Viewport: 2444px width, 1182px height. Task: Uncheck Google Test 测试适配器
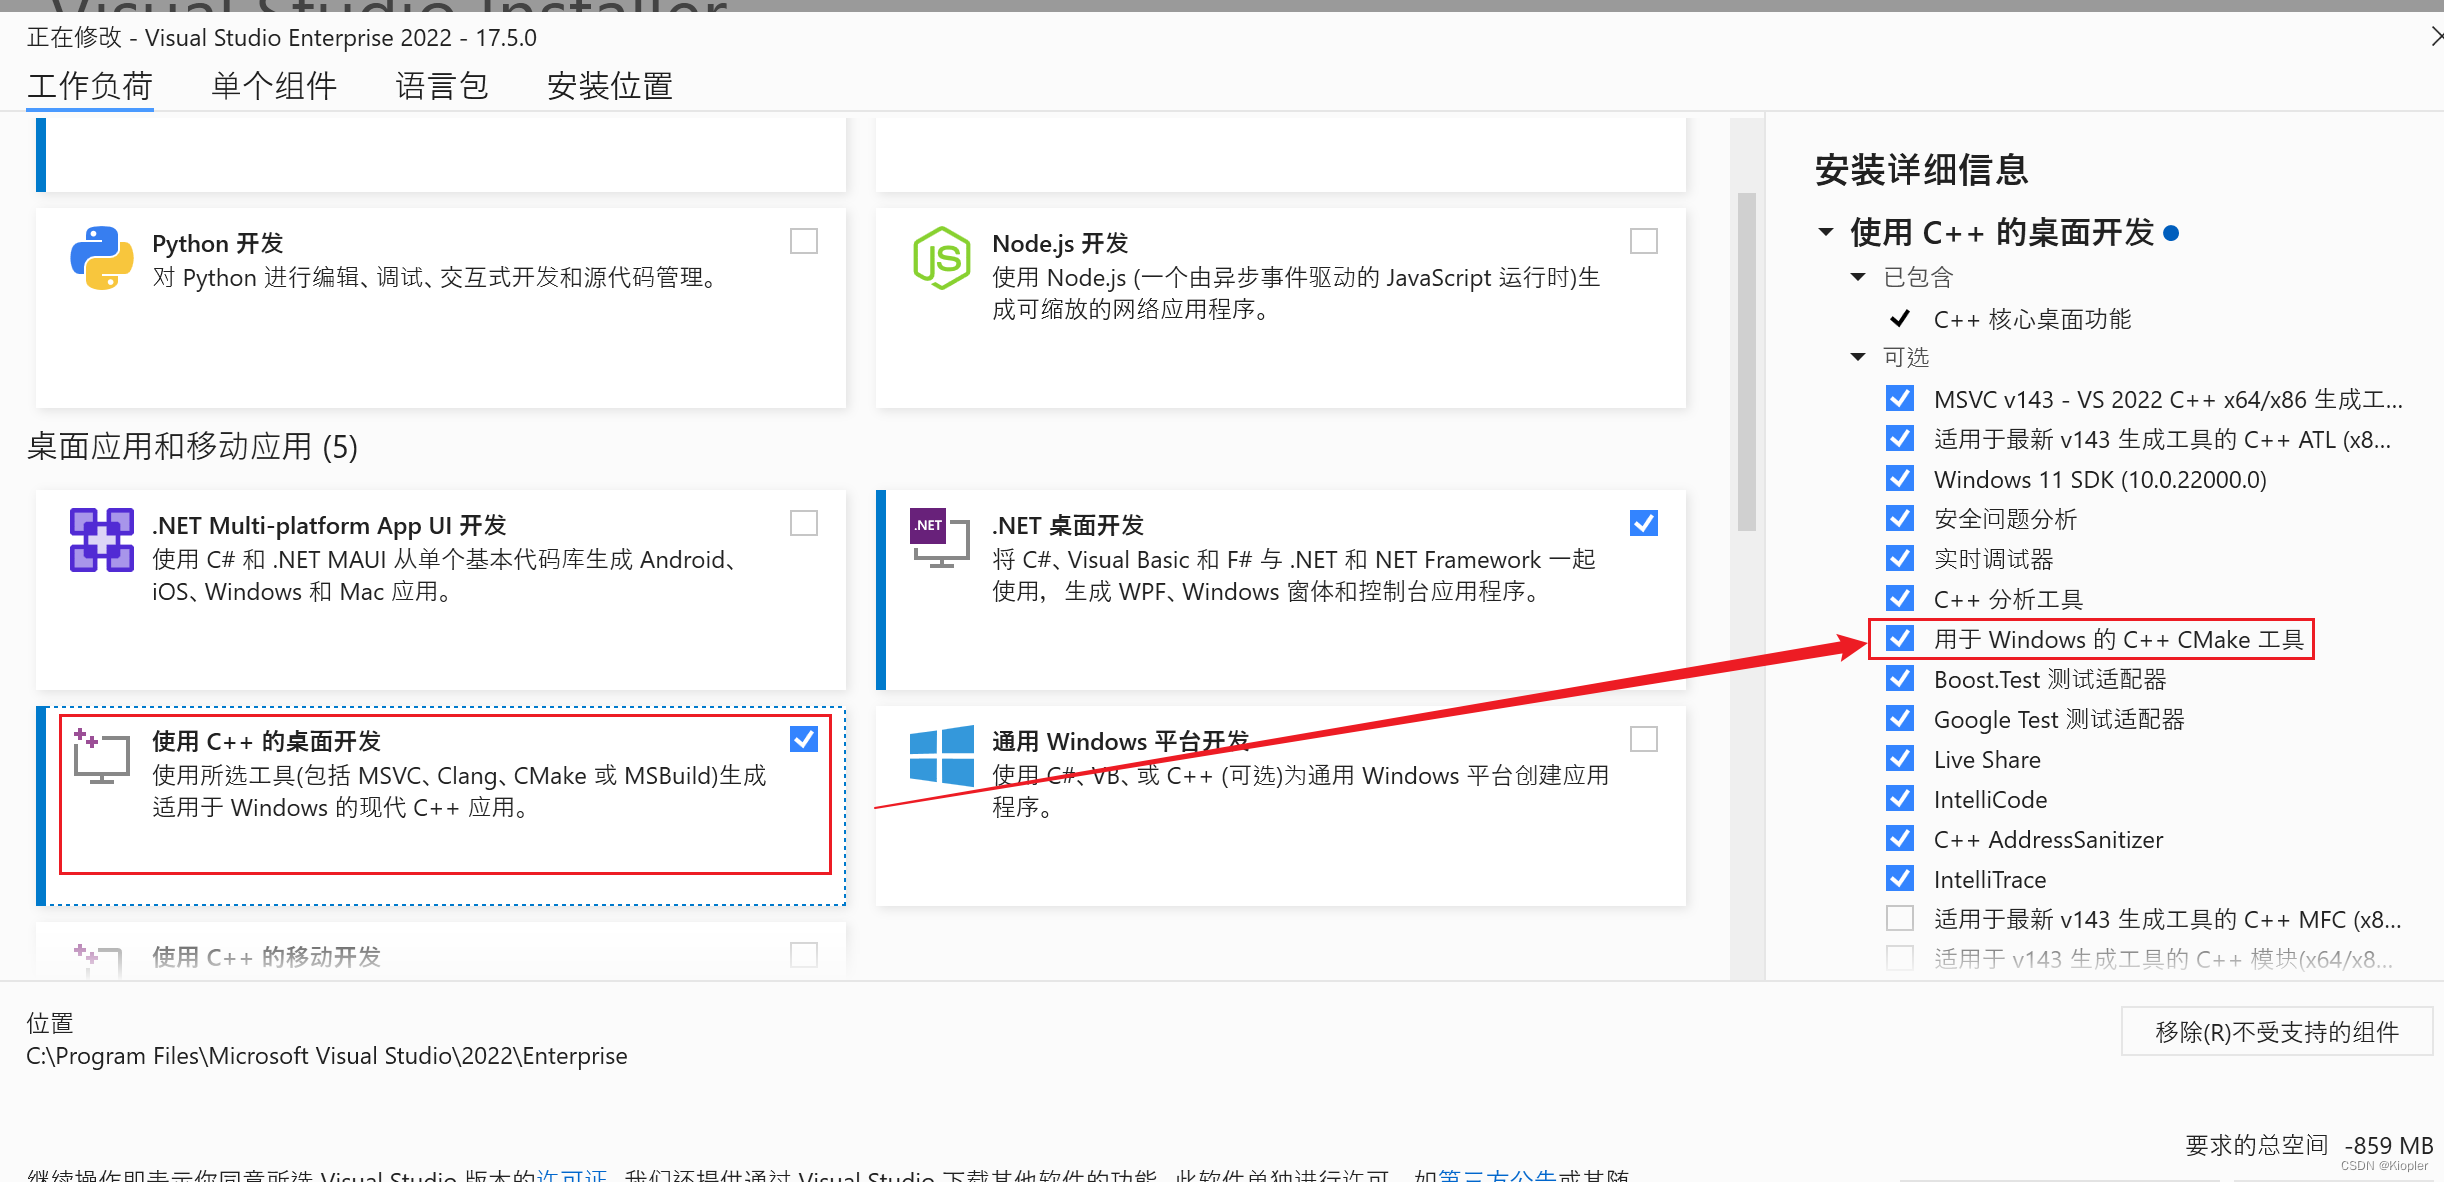[x=1900, y=718]
